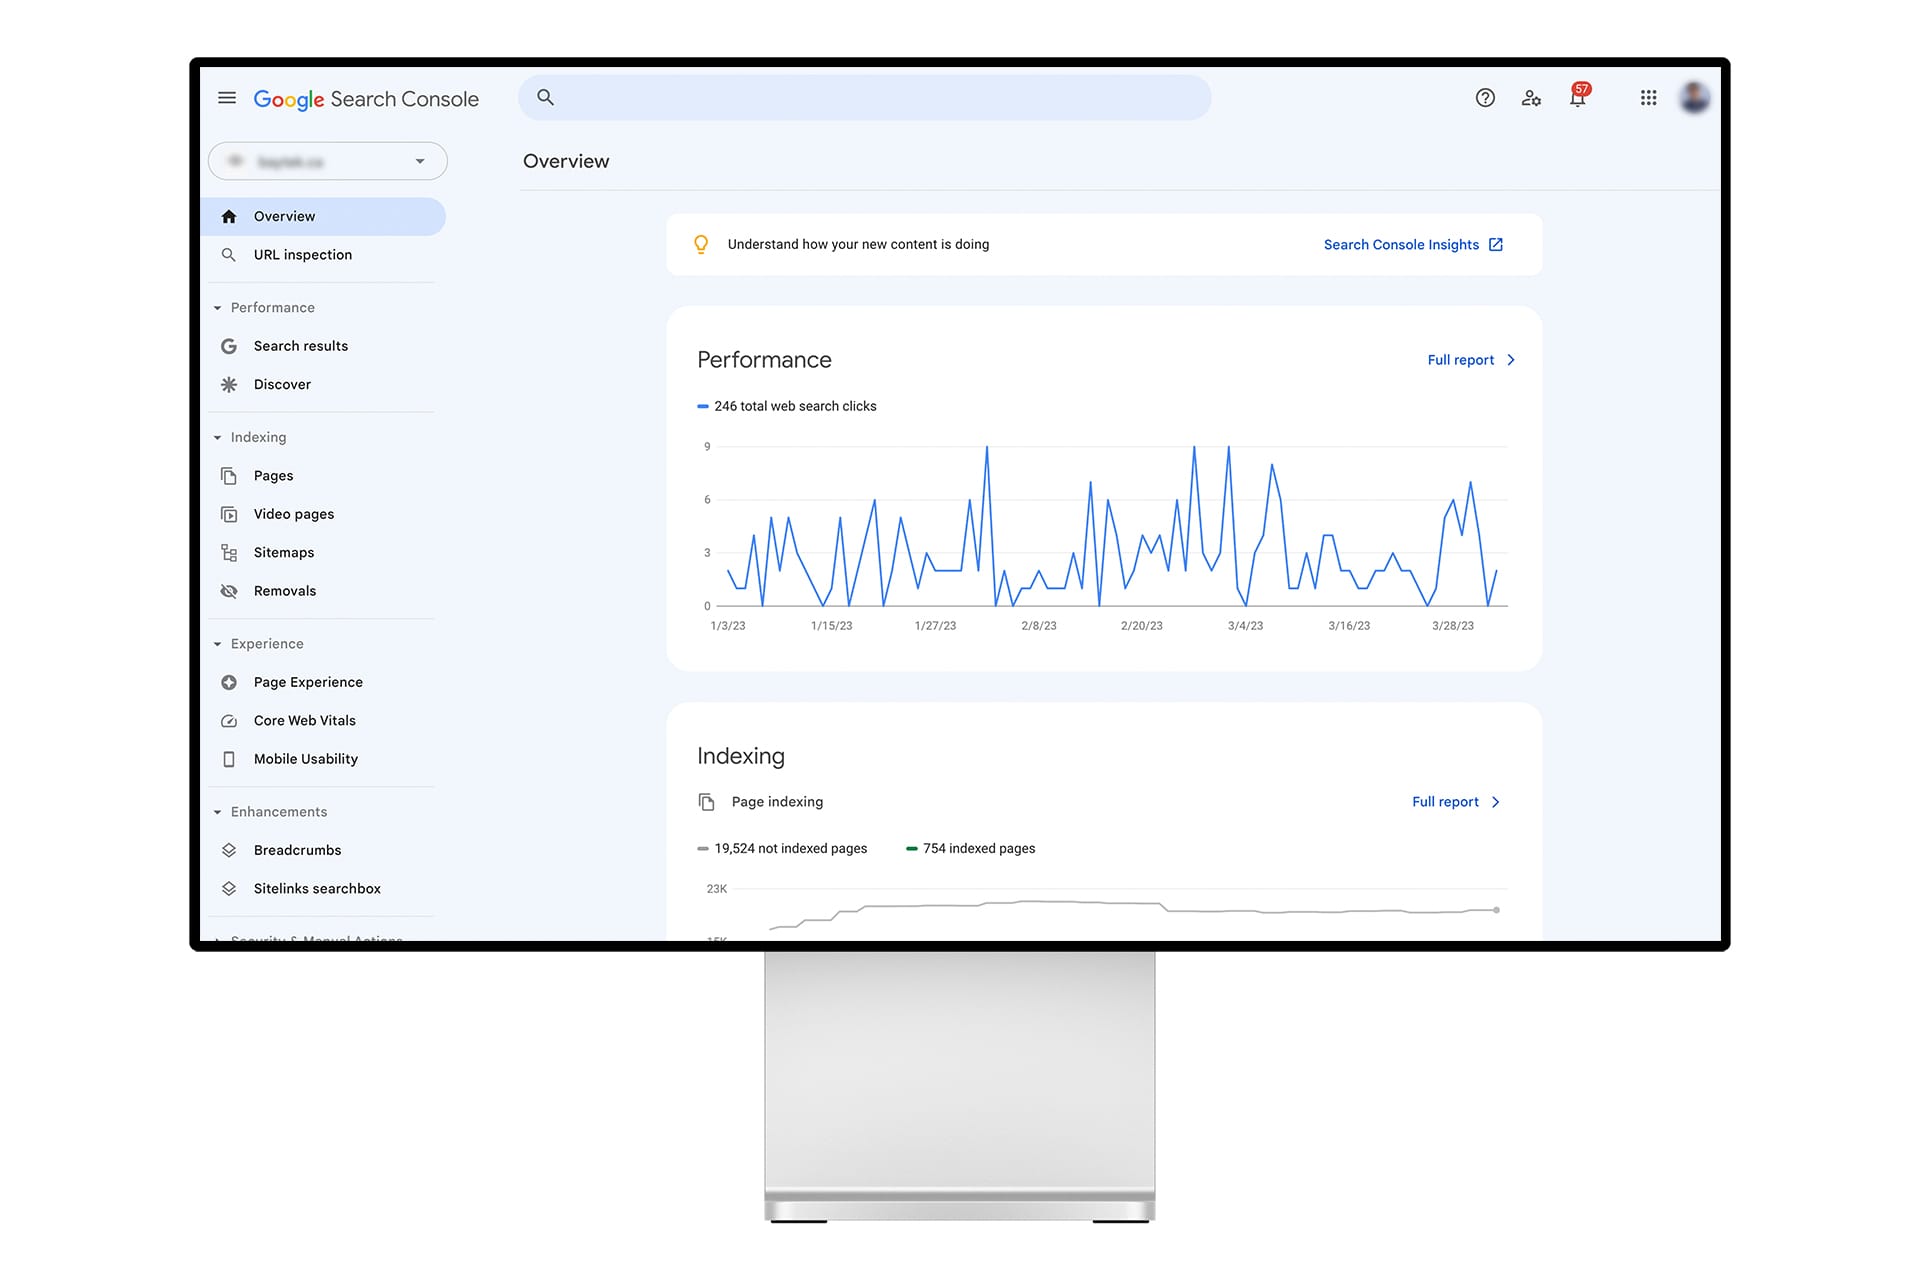Click the Overview home icon

(x=229, y=217)
